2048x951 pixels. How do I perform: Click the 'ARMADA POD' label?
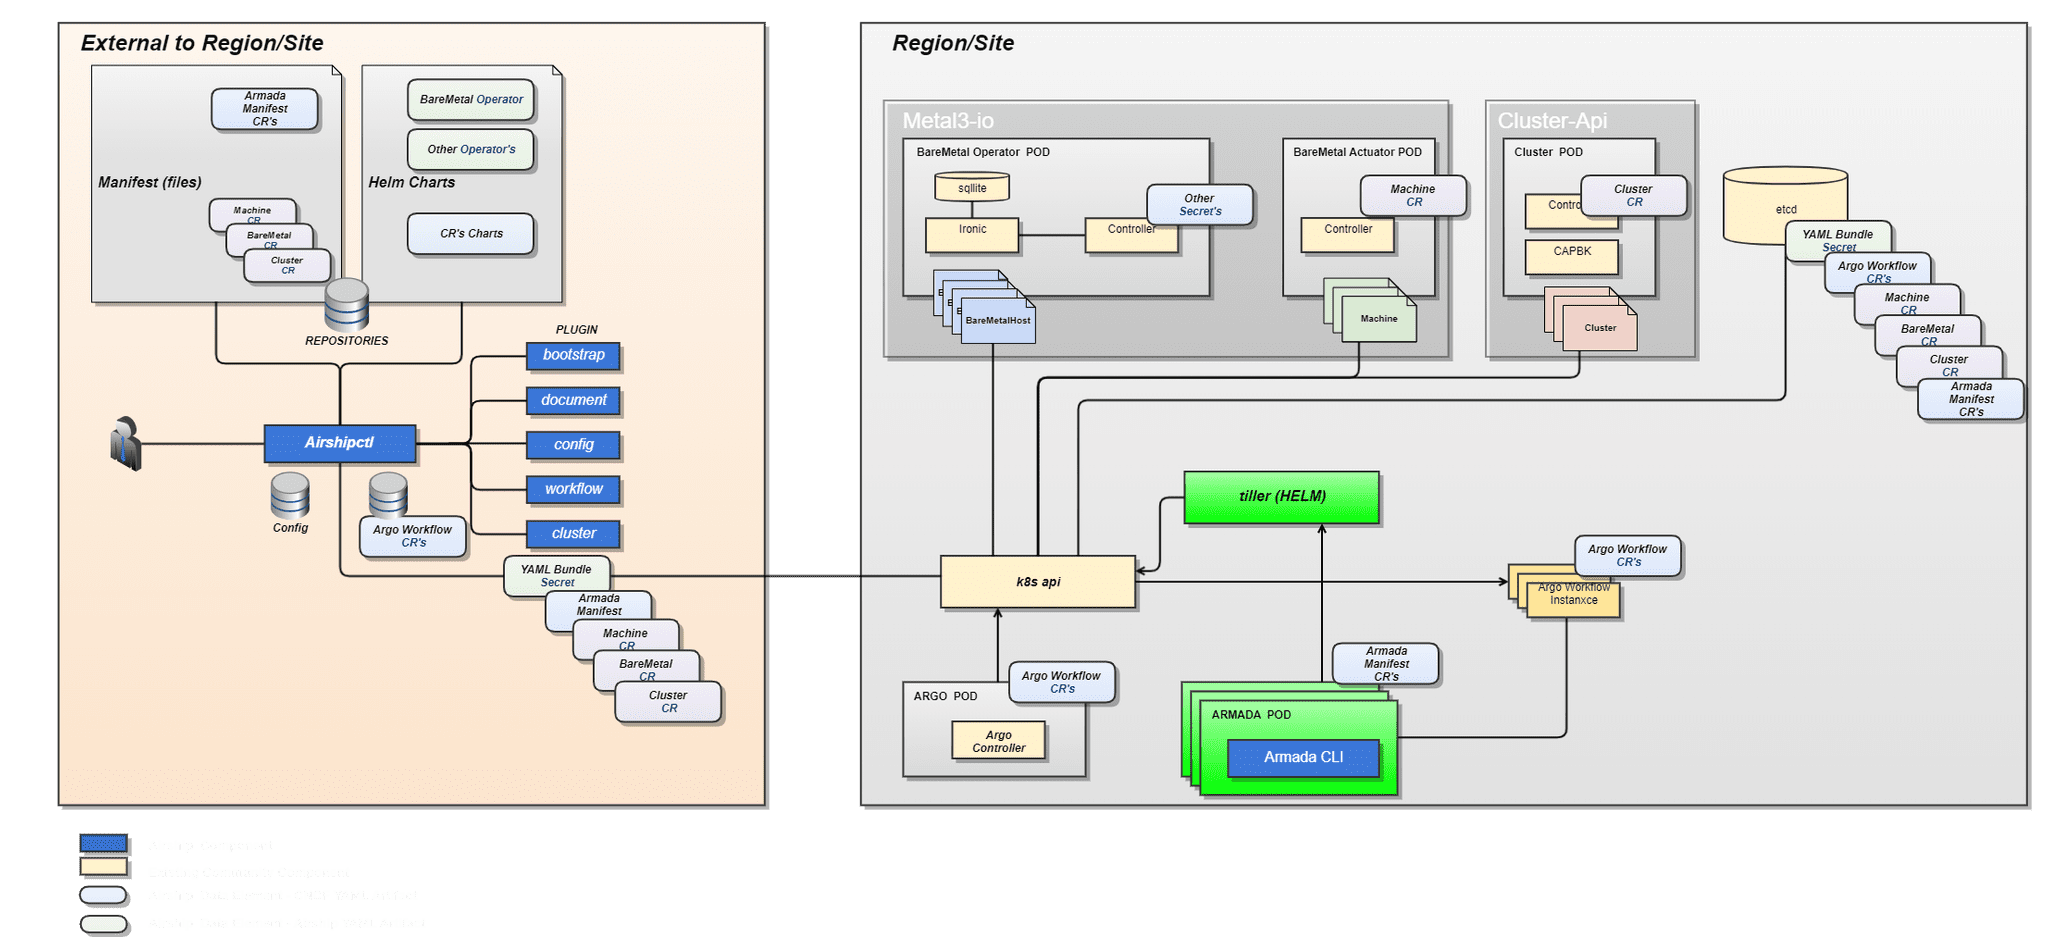tap(1251, 715)
